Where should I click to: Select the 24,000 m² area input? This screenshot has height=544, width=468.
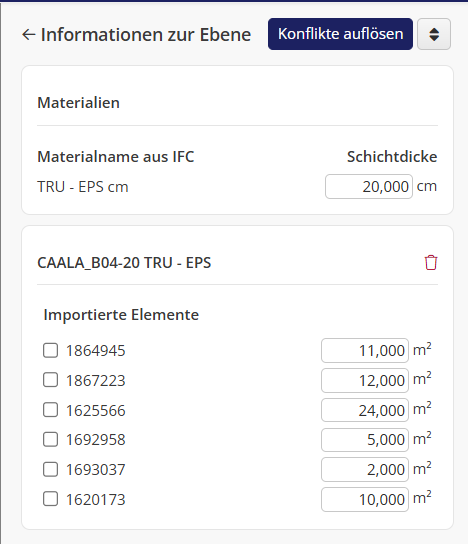tap(365, 410)
